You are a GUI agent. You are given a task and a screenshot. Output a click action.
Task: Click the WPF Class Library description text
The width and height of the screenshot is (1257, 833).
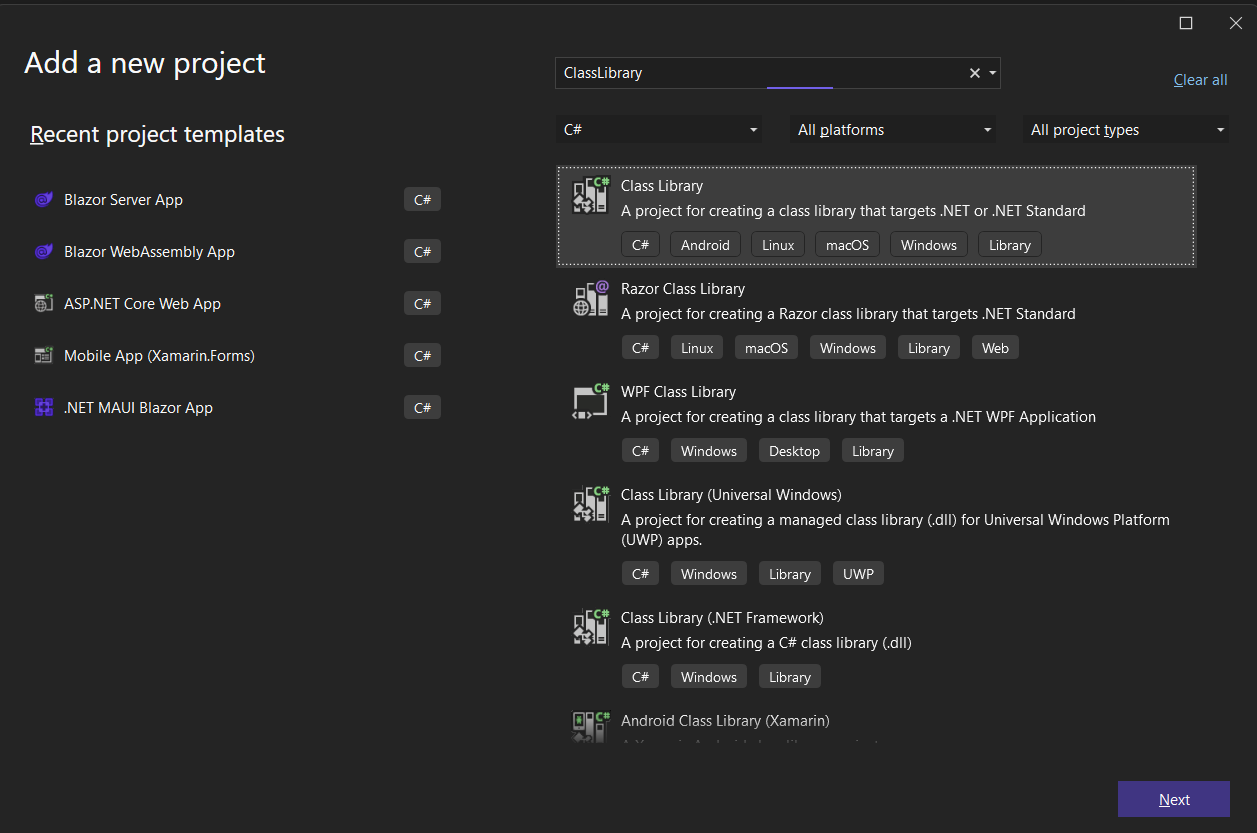click(x=858, y=417)
